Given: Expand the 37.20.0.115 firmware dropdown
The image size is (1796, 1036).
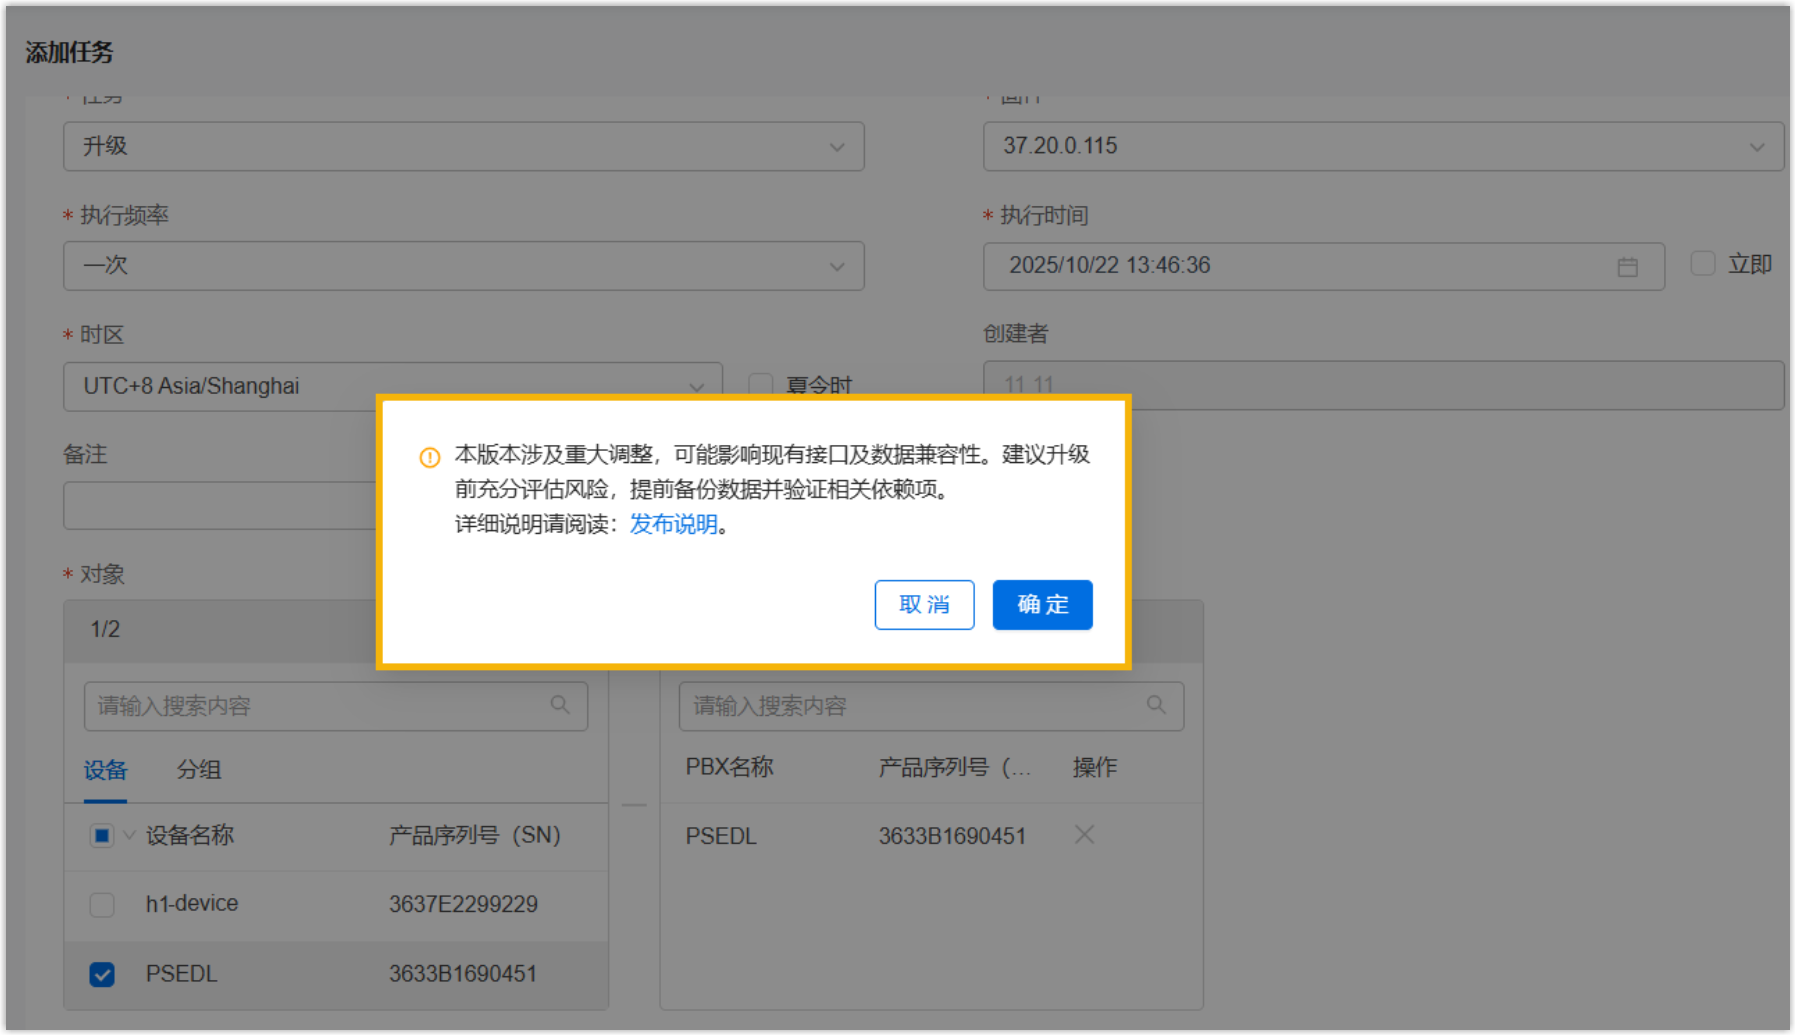Looking at the screenshot, I should pos(1383,147).
